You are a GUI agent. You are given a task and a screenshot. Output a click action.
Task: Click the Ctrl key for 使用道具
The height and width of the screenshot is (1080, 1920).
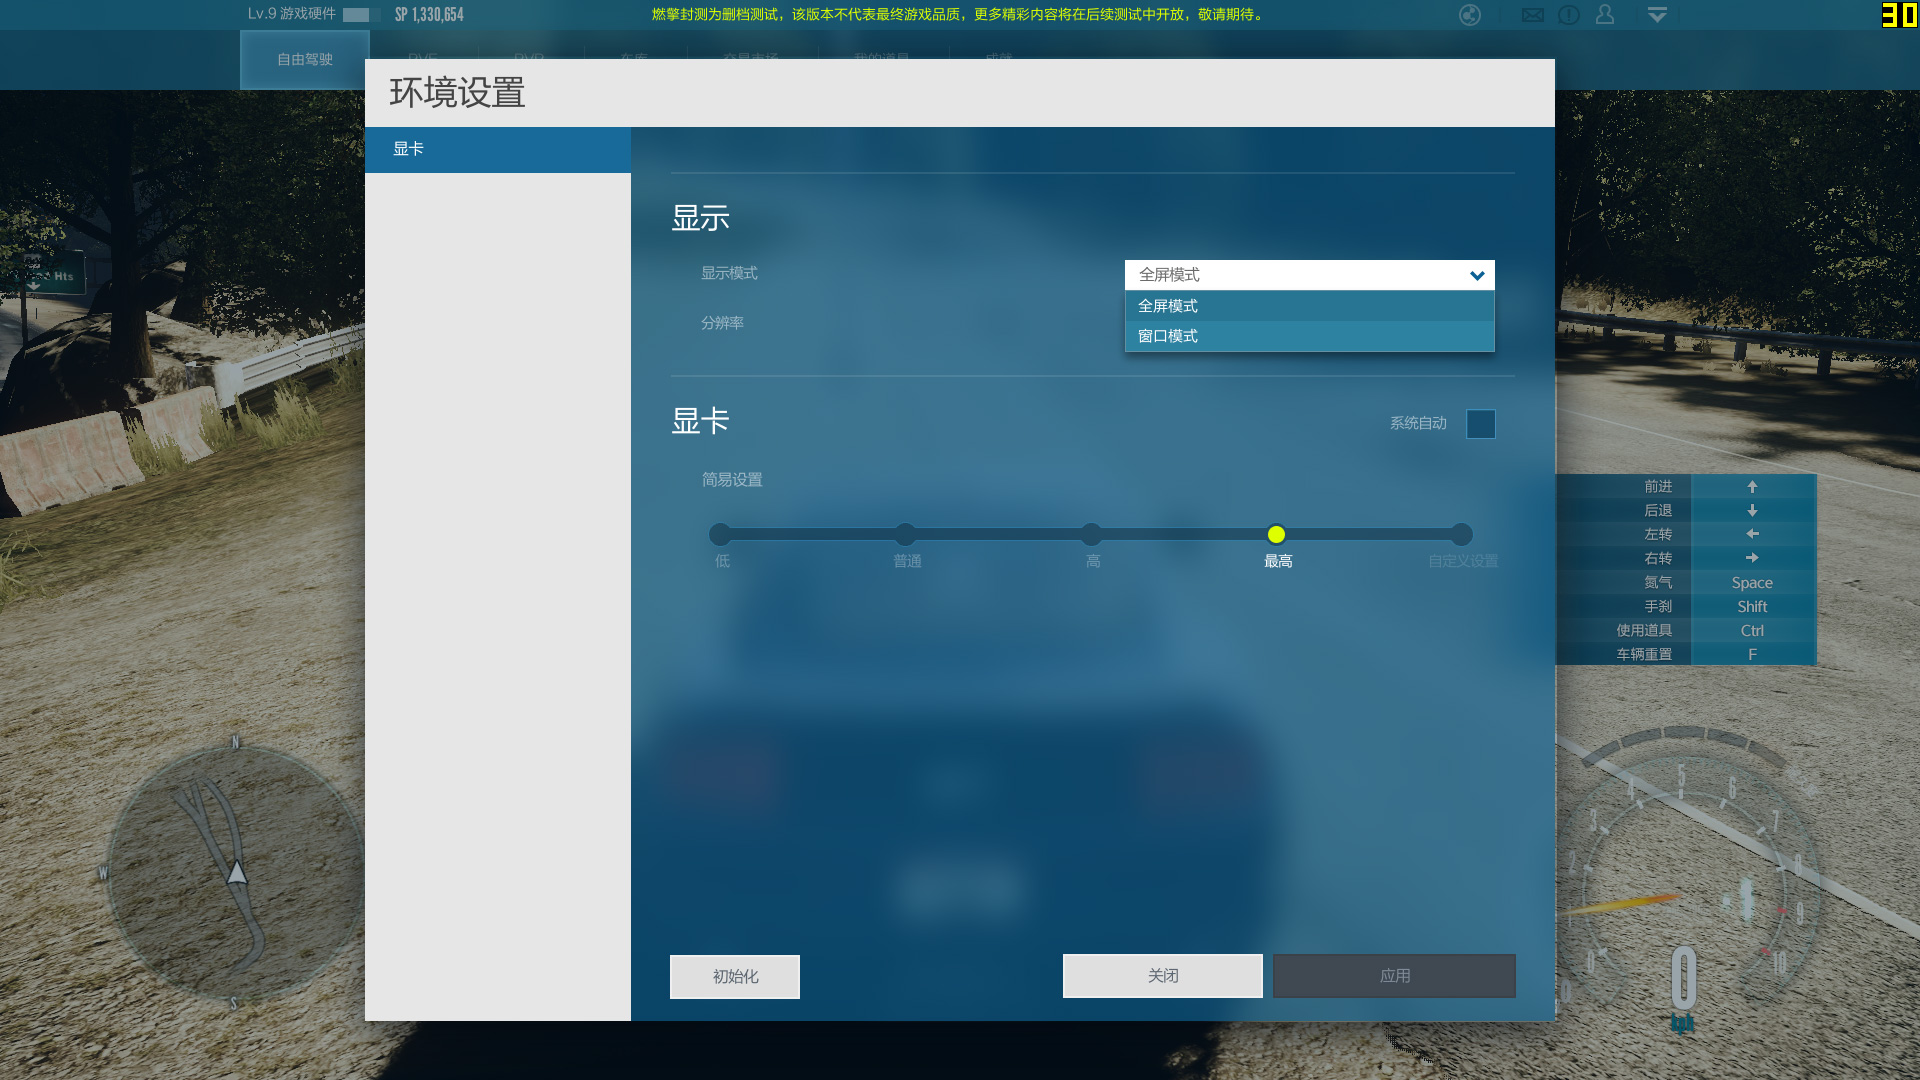[x=1752, y=631]
